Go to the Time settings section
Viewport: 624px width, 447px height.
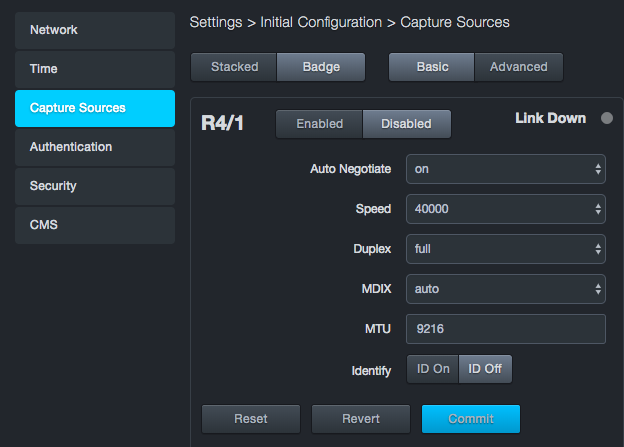(x=95, y=69)
